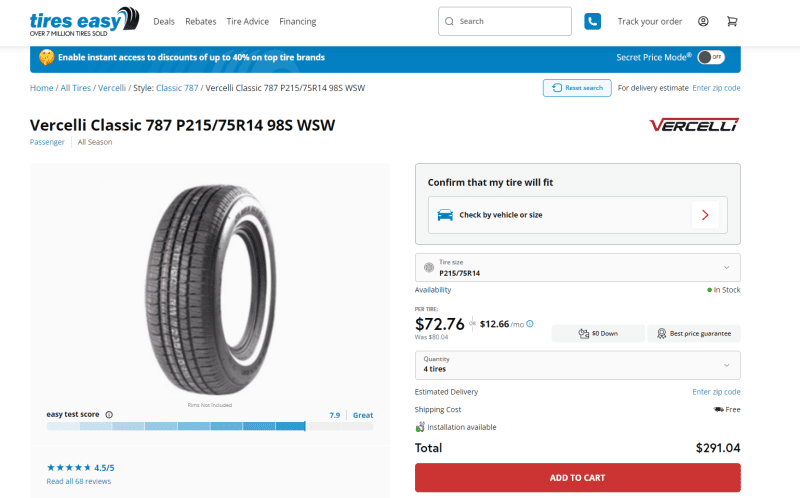Viewport: 800px width, 498px height.
Task: Open the user account icon
Action: (703, 21)
